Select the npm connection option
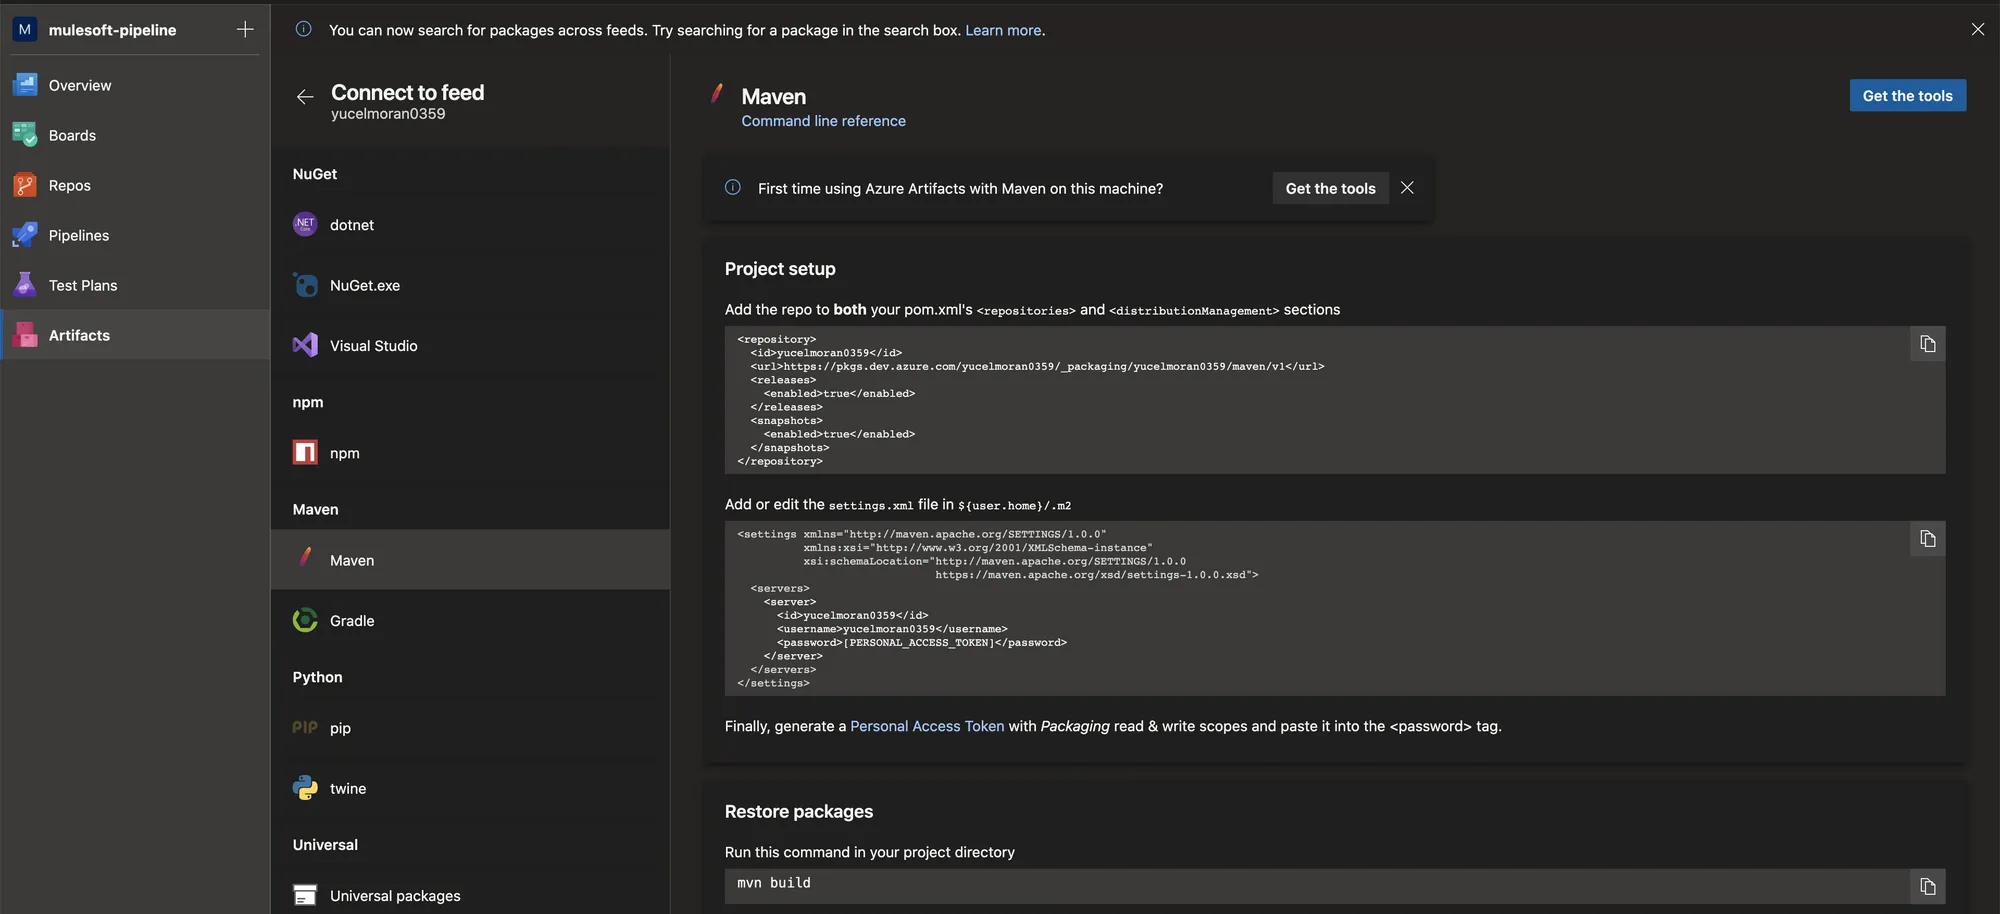This screenshot has height=914, width=2000. click(470, 453)
